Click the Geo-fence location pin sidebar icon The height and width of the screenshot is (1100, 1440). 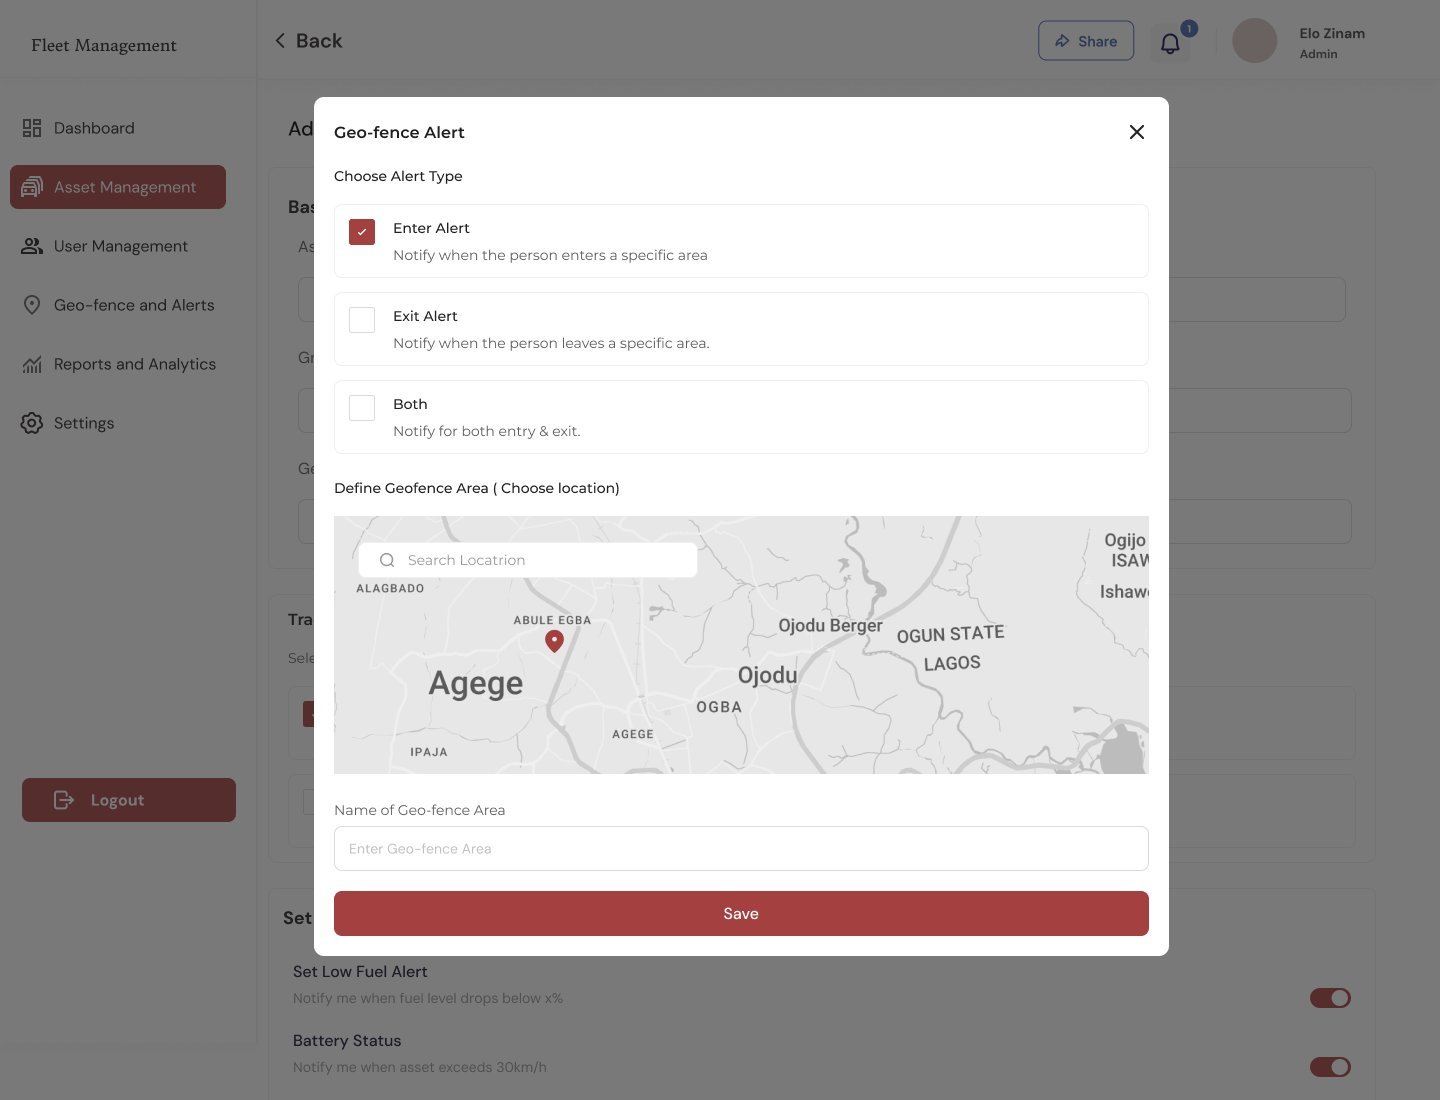pos(32,305)
